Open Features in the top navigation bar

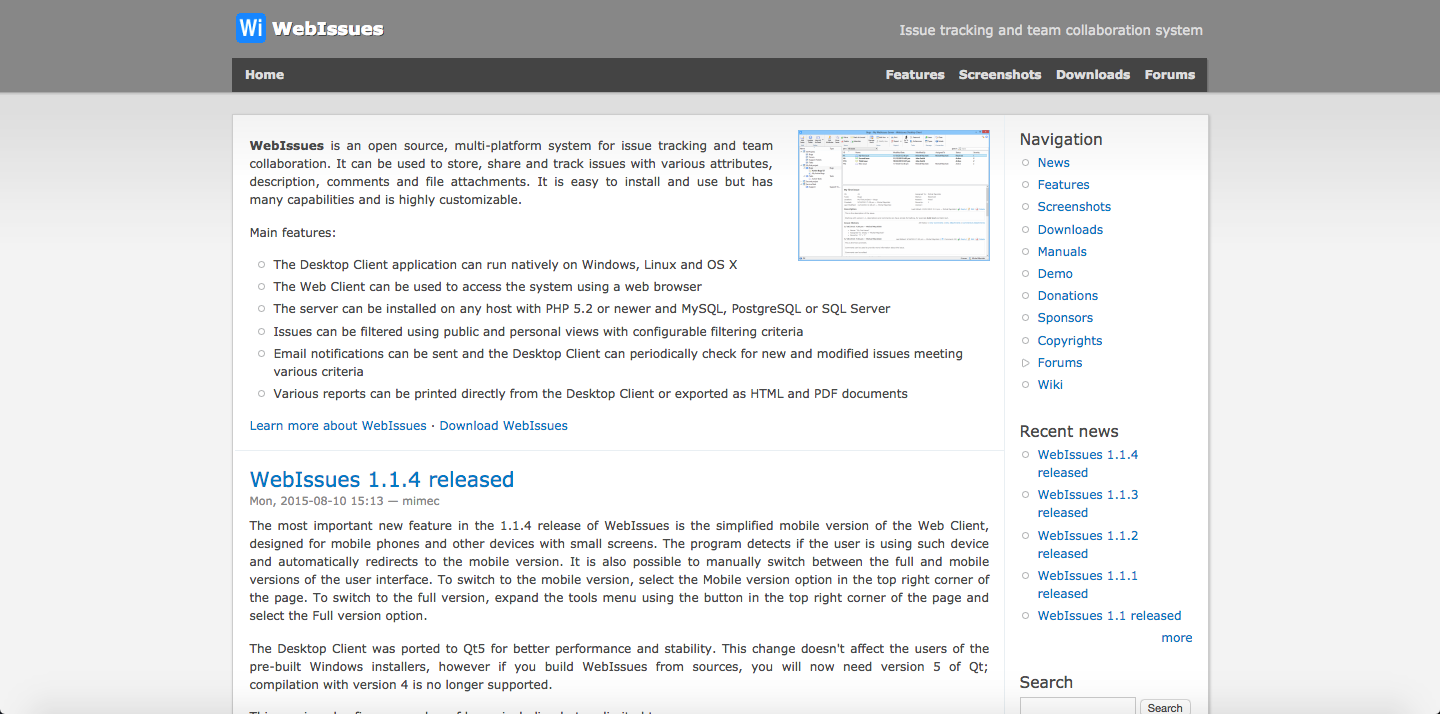(x=914, y=75)
